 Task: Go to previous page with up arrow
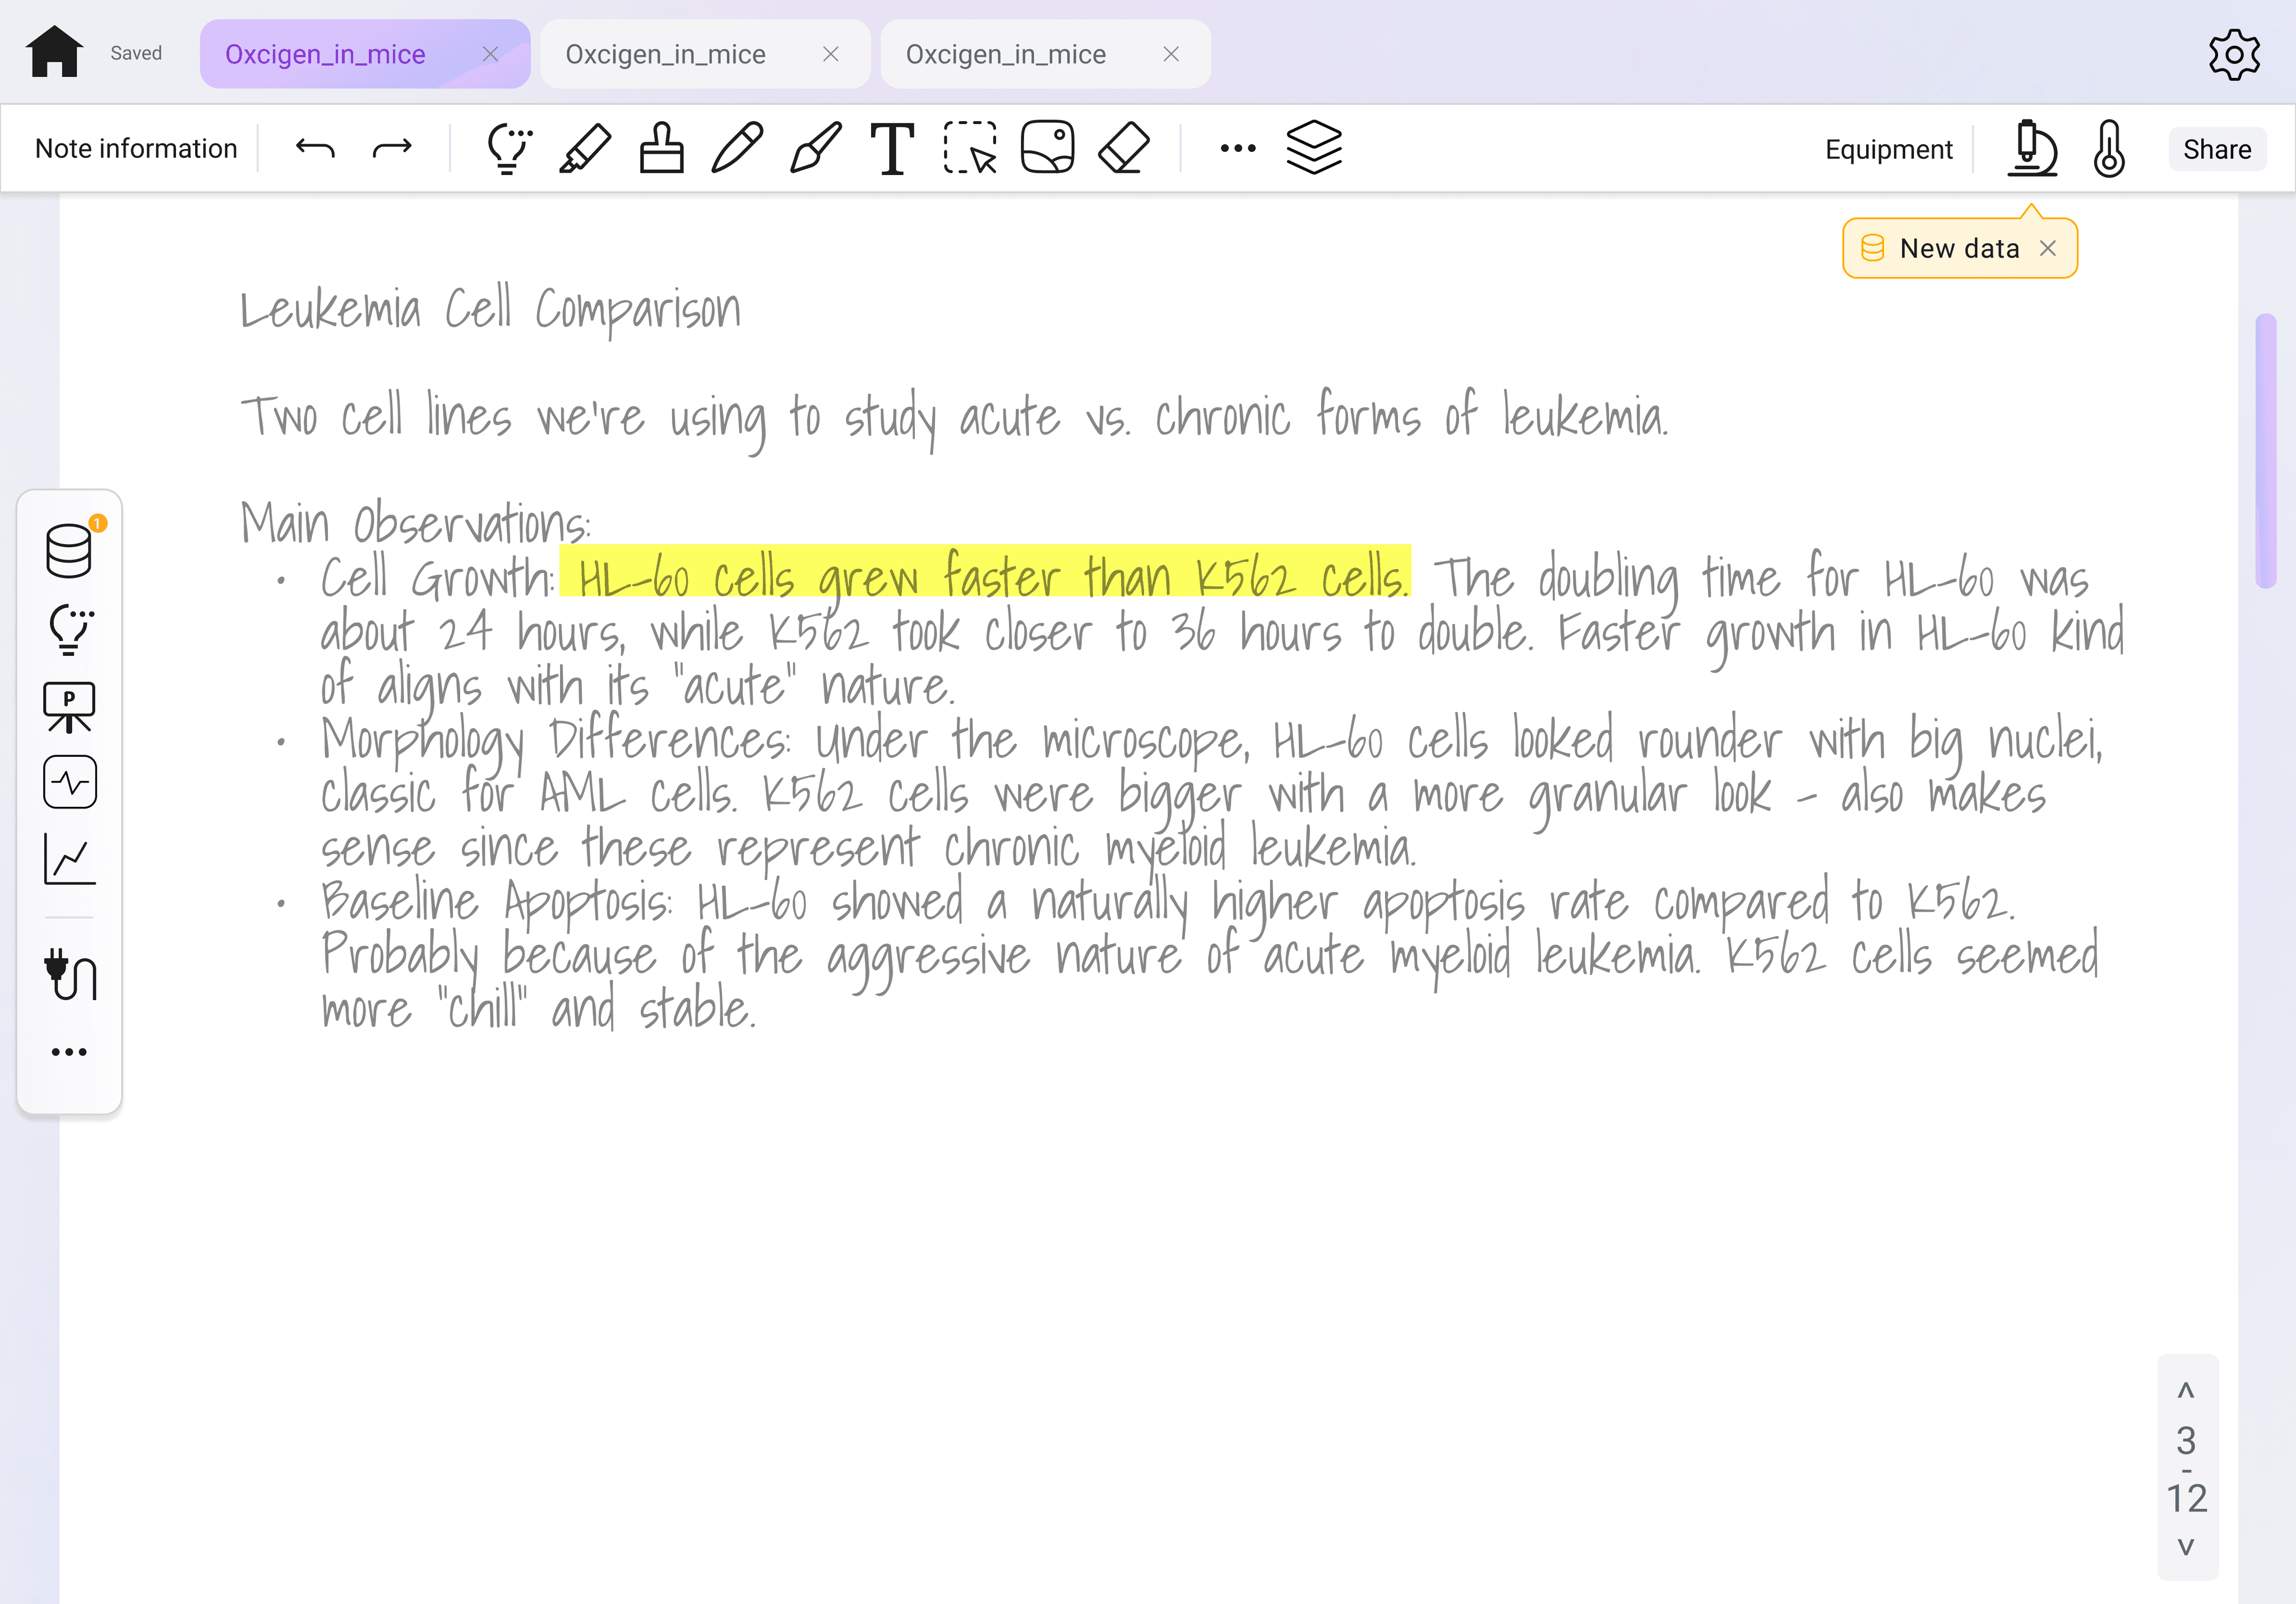coord(2186,1390)
